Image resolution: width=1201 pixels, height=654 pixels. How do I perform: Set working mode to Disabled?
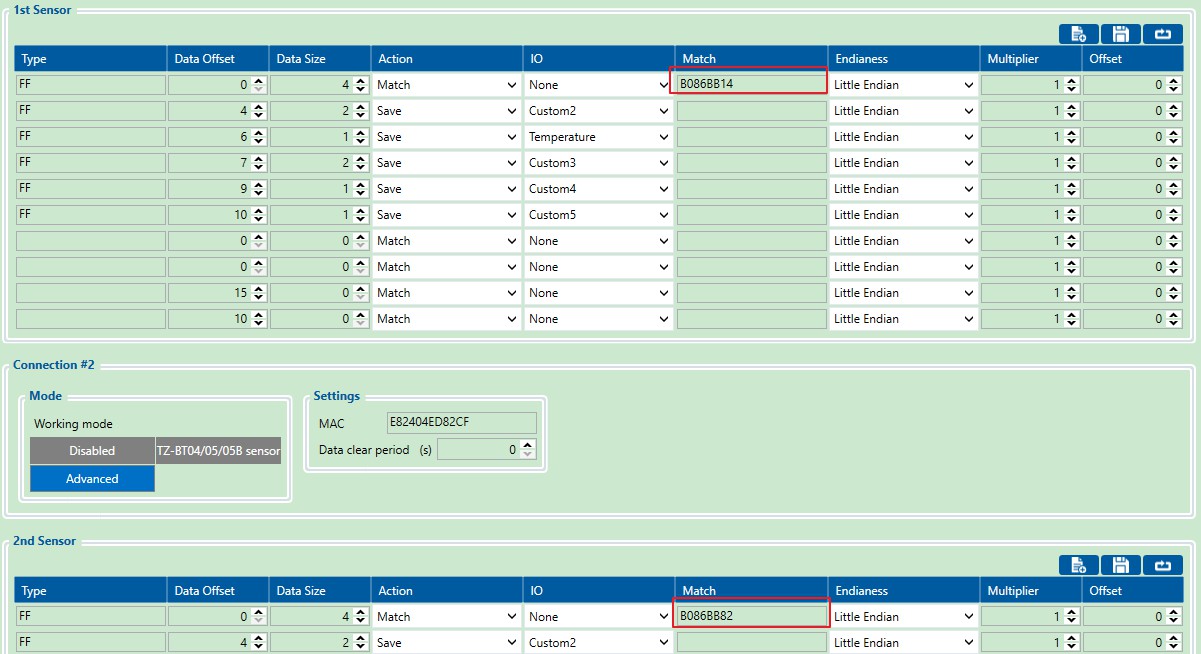click(x=92, y=451)
